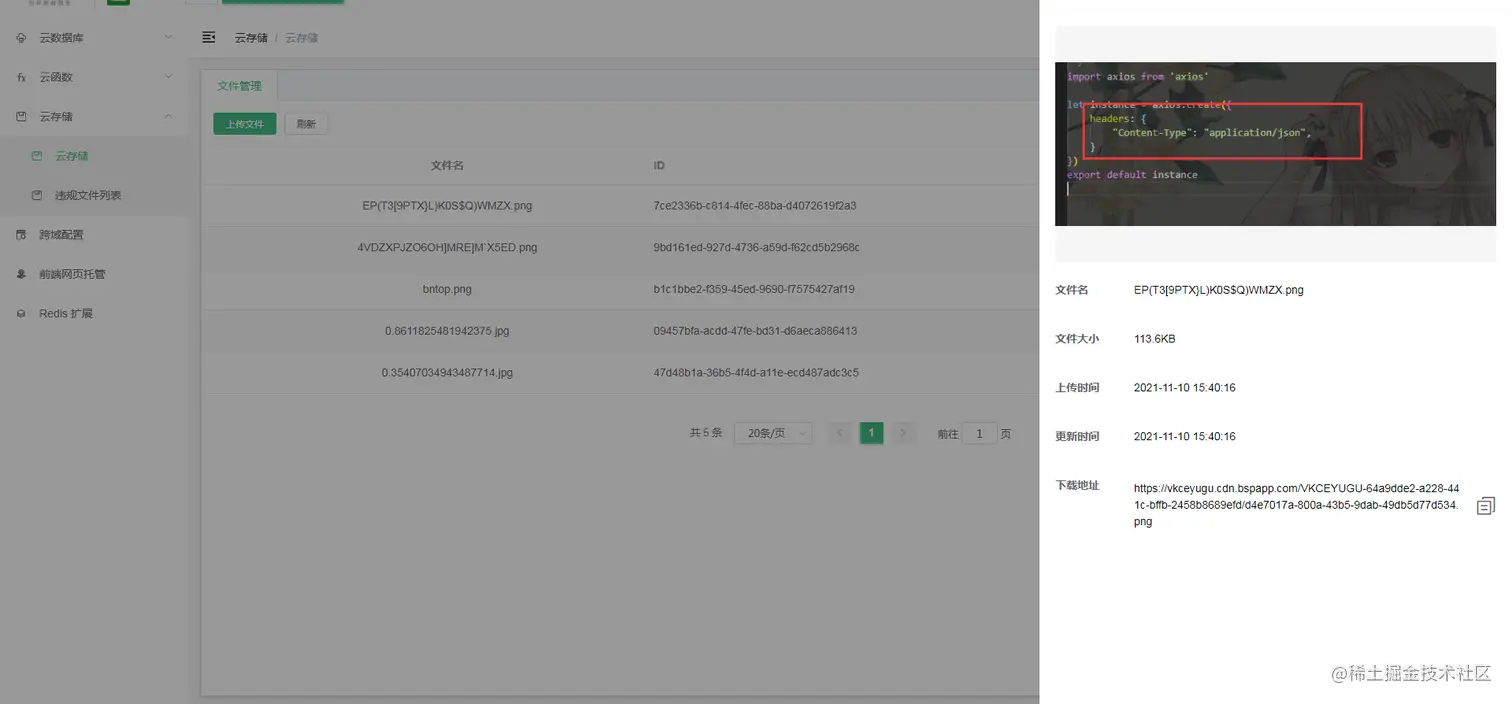Click the 违规文件列表 icon

pos(37,195)
